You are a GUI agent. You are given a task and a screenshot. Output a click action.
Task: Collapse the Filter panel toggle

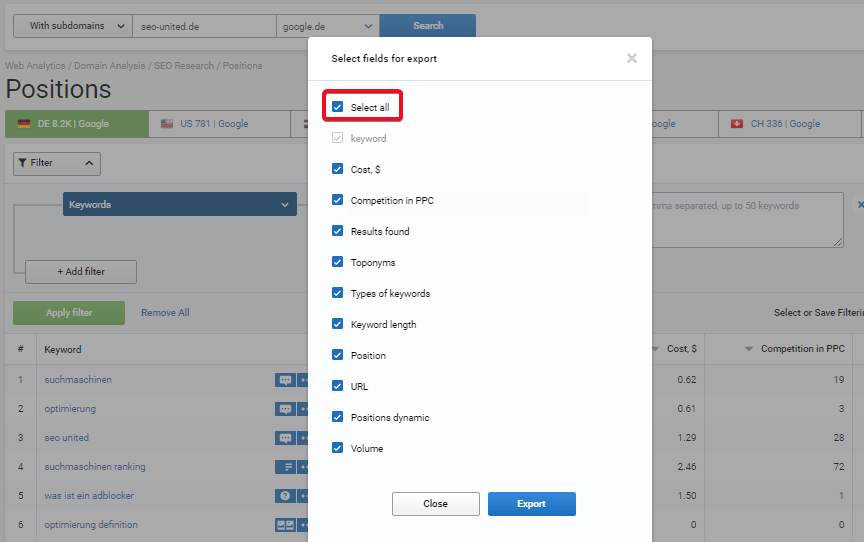click(x=57, y=164)
